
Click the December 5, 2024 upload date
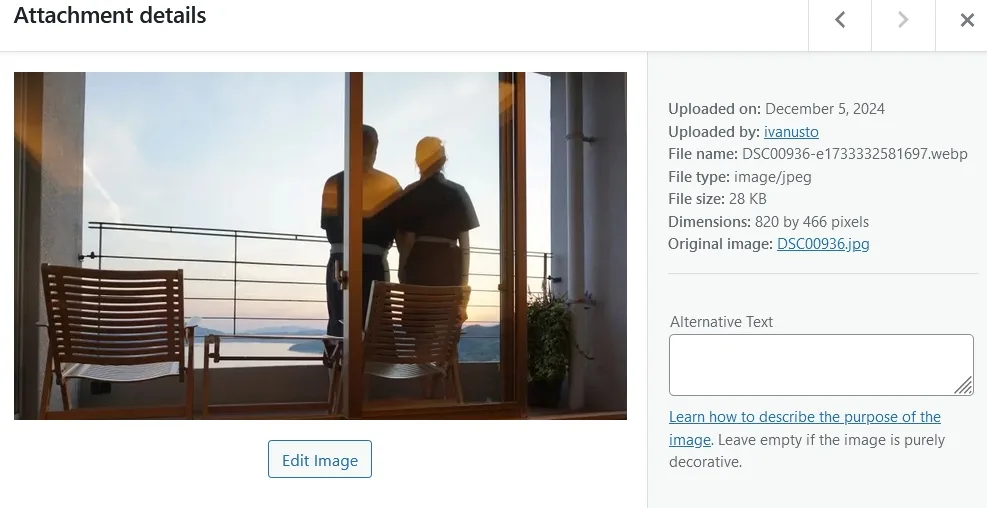(x=825, y=109)
